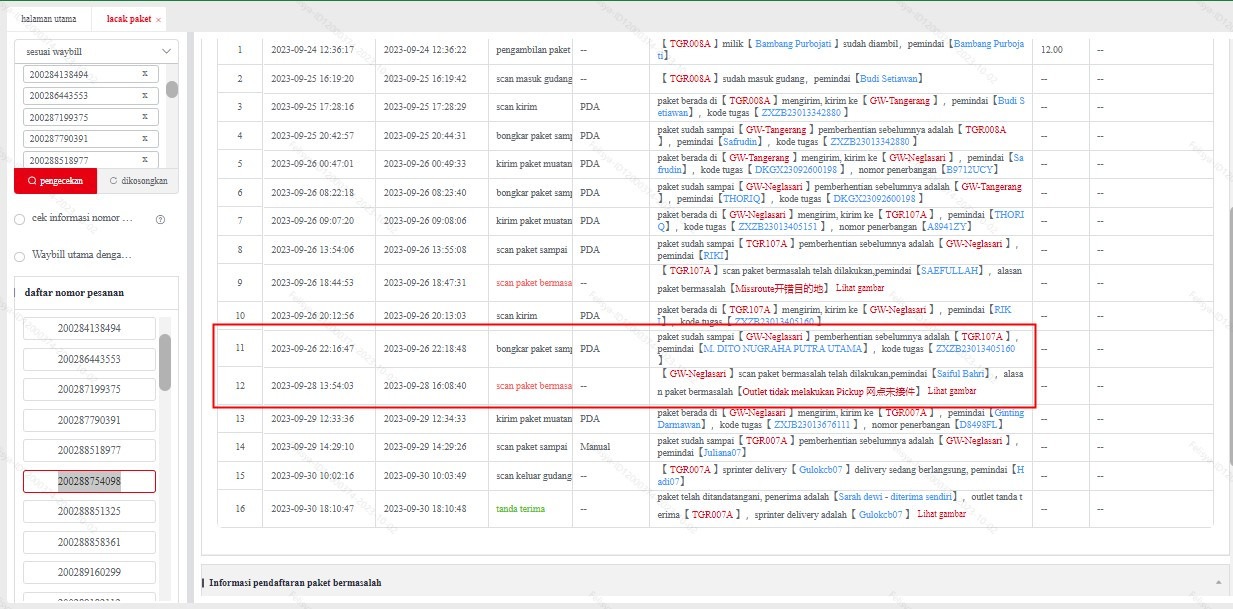
Task: Click Manual scan type cell in row 14
Action: pos(595,447)
